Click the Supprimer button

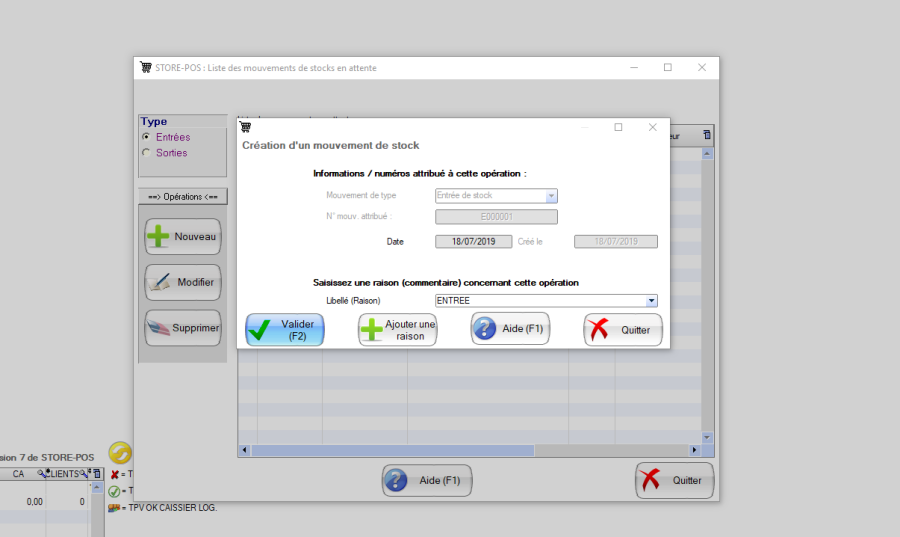[x=183, y=327]
